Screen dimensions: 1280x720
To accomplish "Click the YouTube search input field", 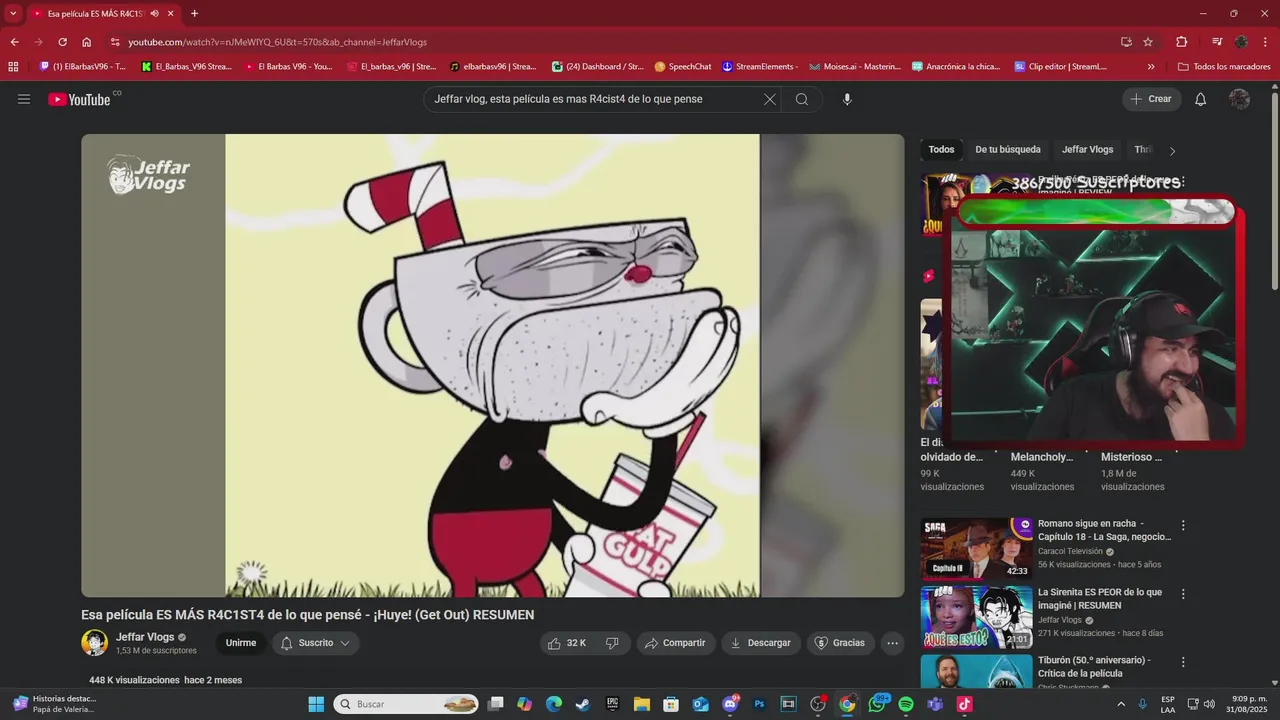I will click(x=595, y=99).
